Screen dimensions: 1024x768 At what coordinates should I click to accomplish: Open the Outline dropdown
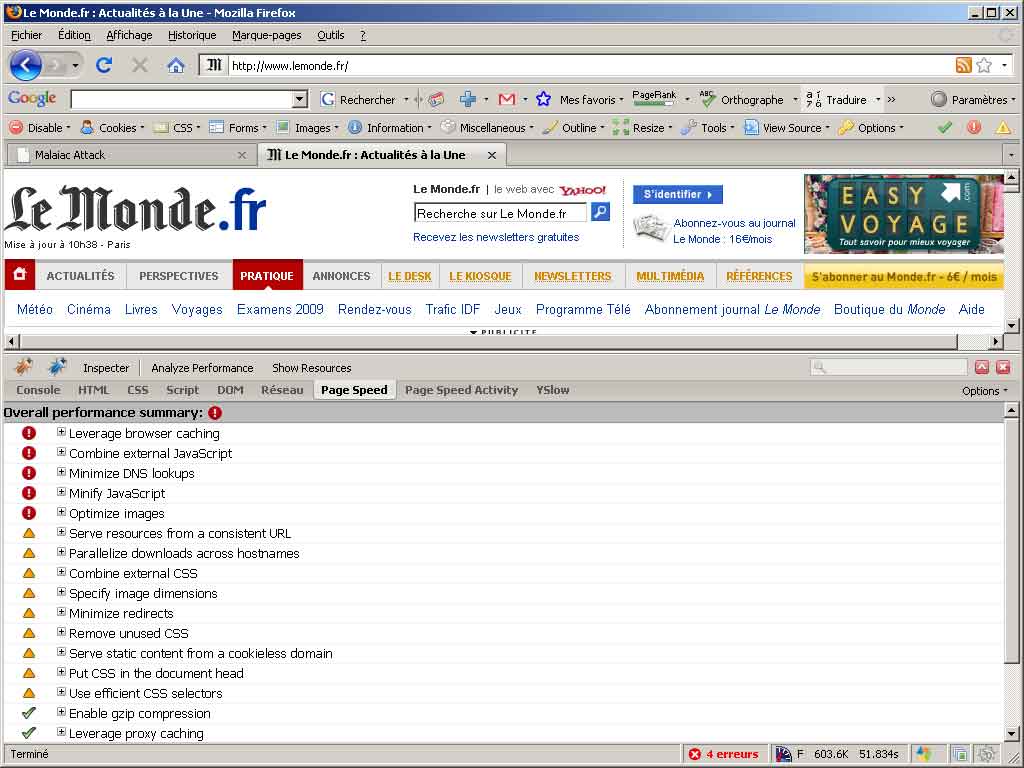573,127
